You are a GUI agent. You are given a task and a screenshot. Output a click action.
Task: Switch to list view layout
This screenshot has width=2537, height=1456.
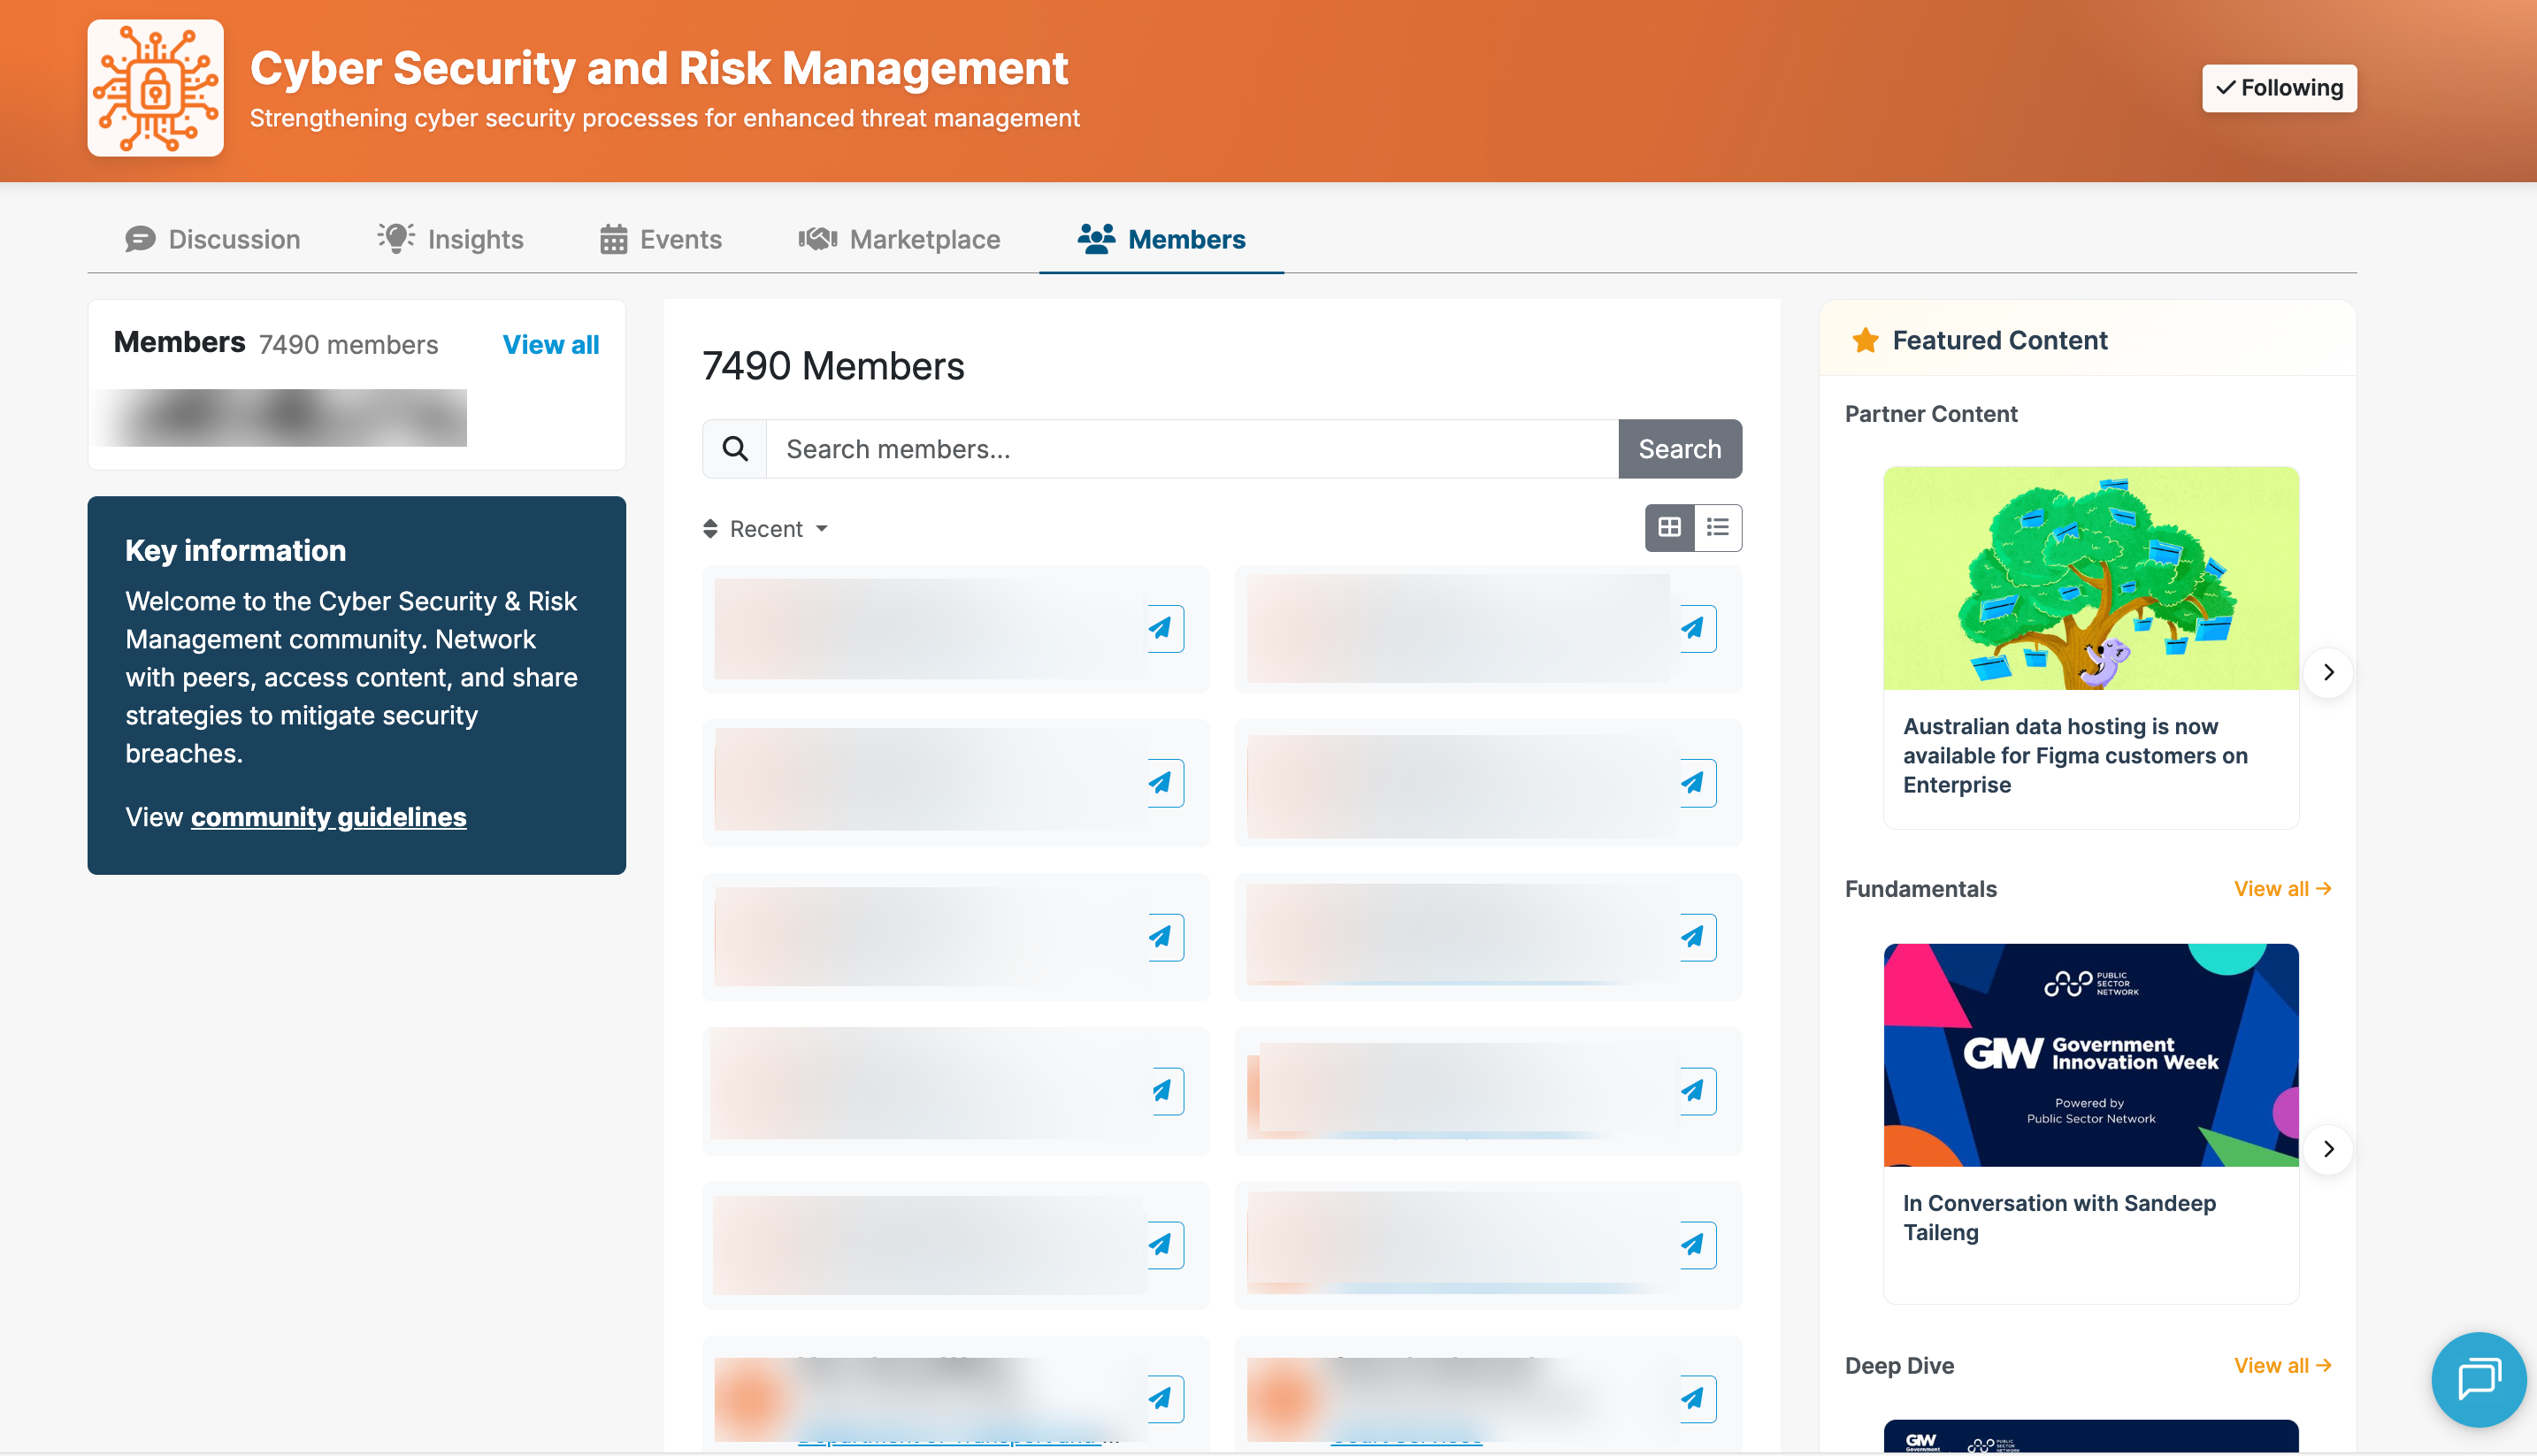(x=1718, y=528)
